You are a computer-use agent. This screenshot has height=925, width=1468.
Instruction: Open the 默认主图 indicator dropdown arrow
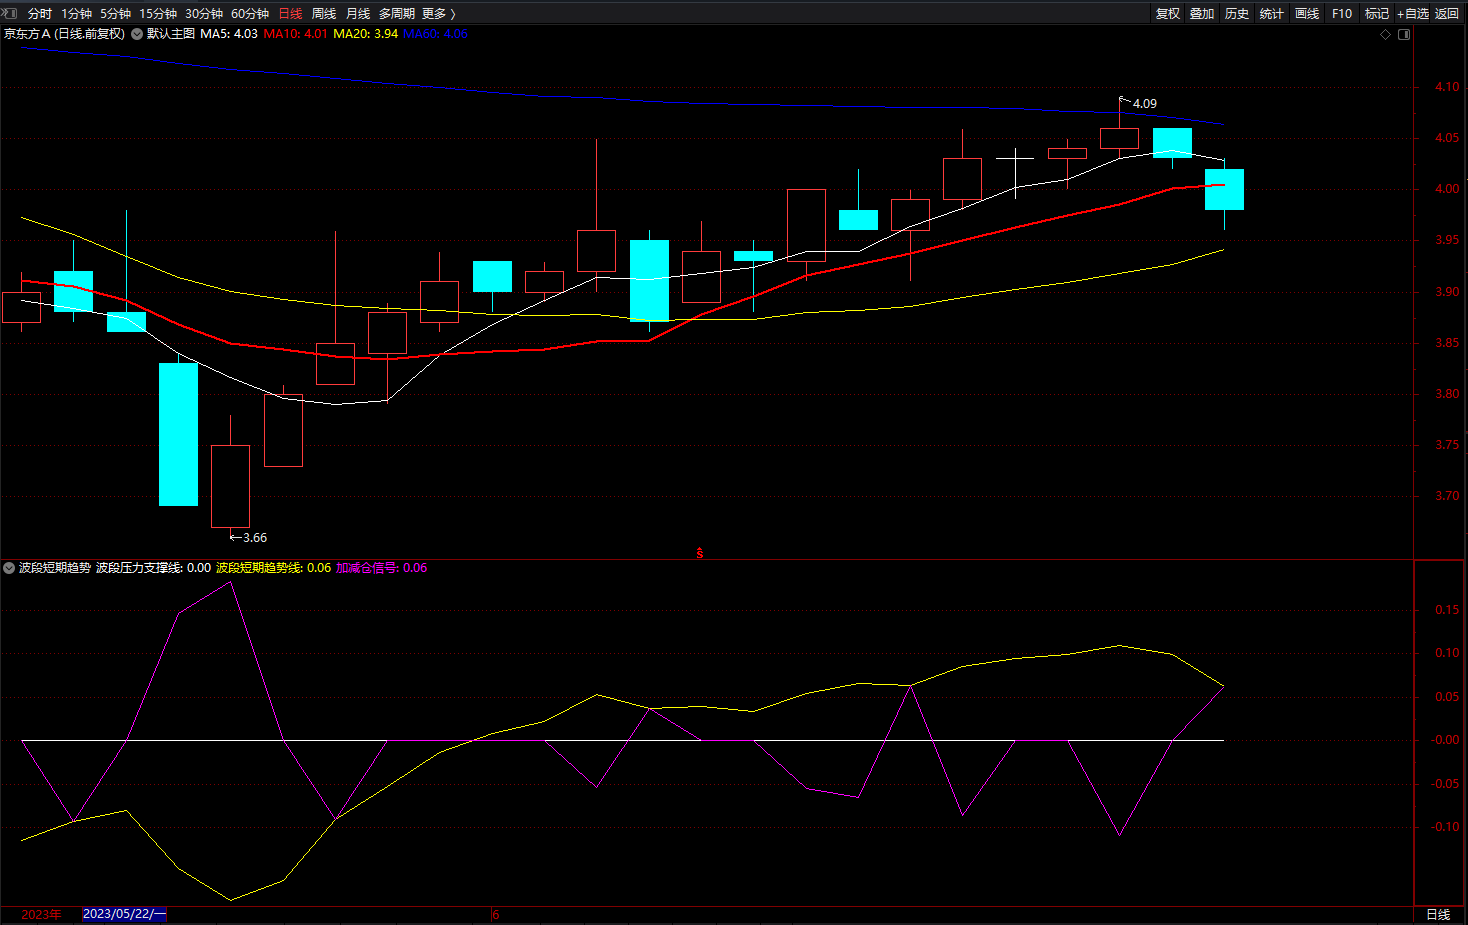(137, 34)
